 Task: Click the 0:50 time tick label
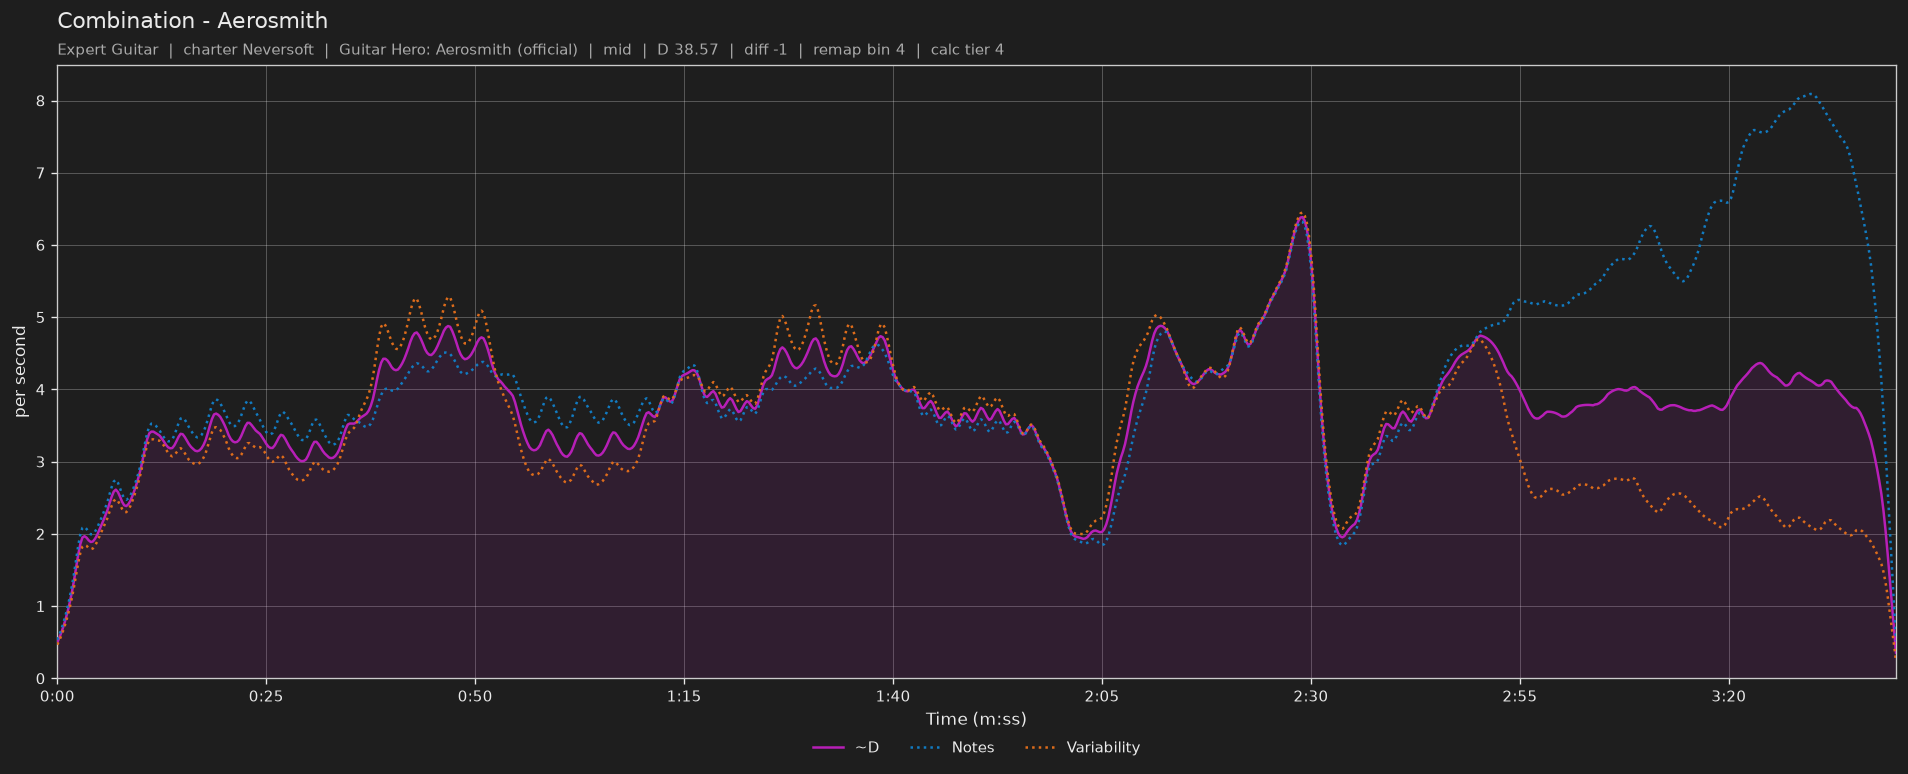click(475, 696)
